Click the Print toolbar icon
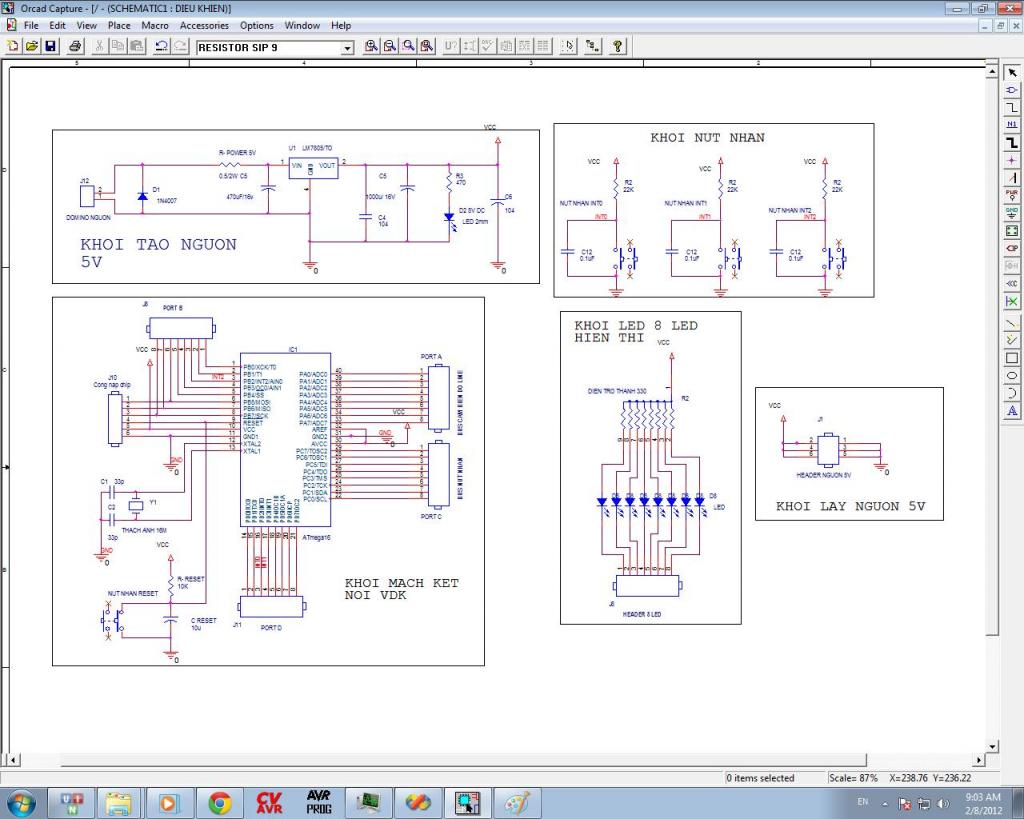The width and height of the screenshot is (1024, 819). (x=76, y=47)
